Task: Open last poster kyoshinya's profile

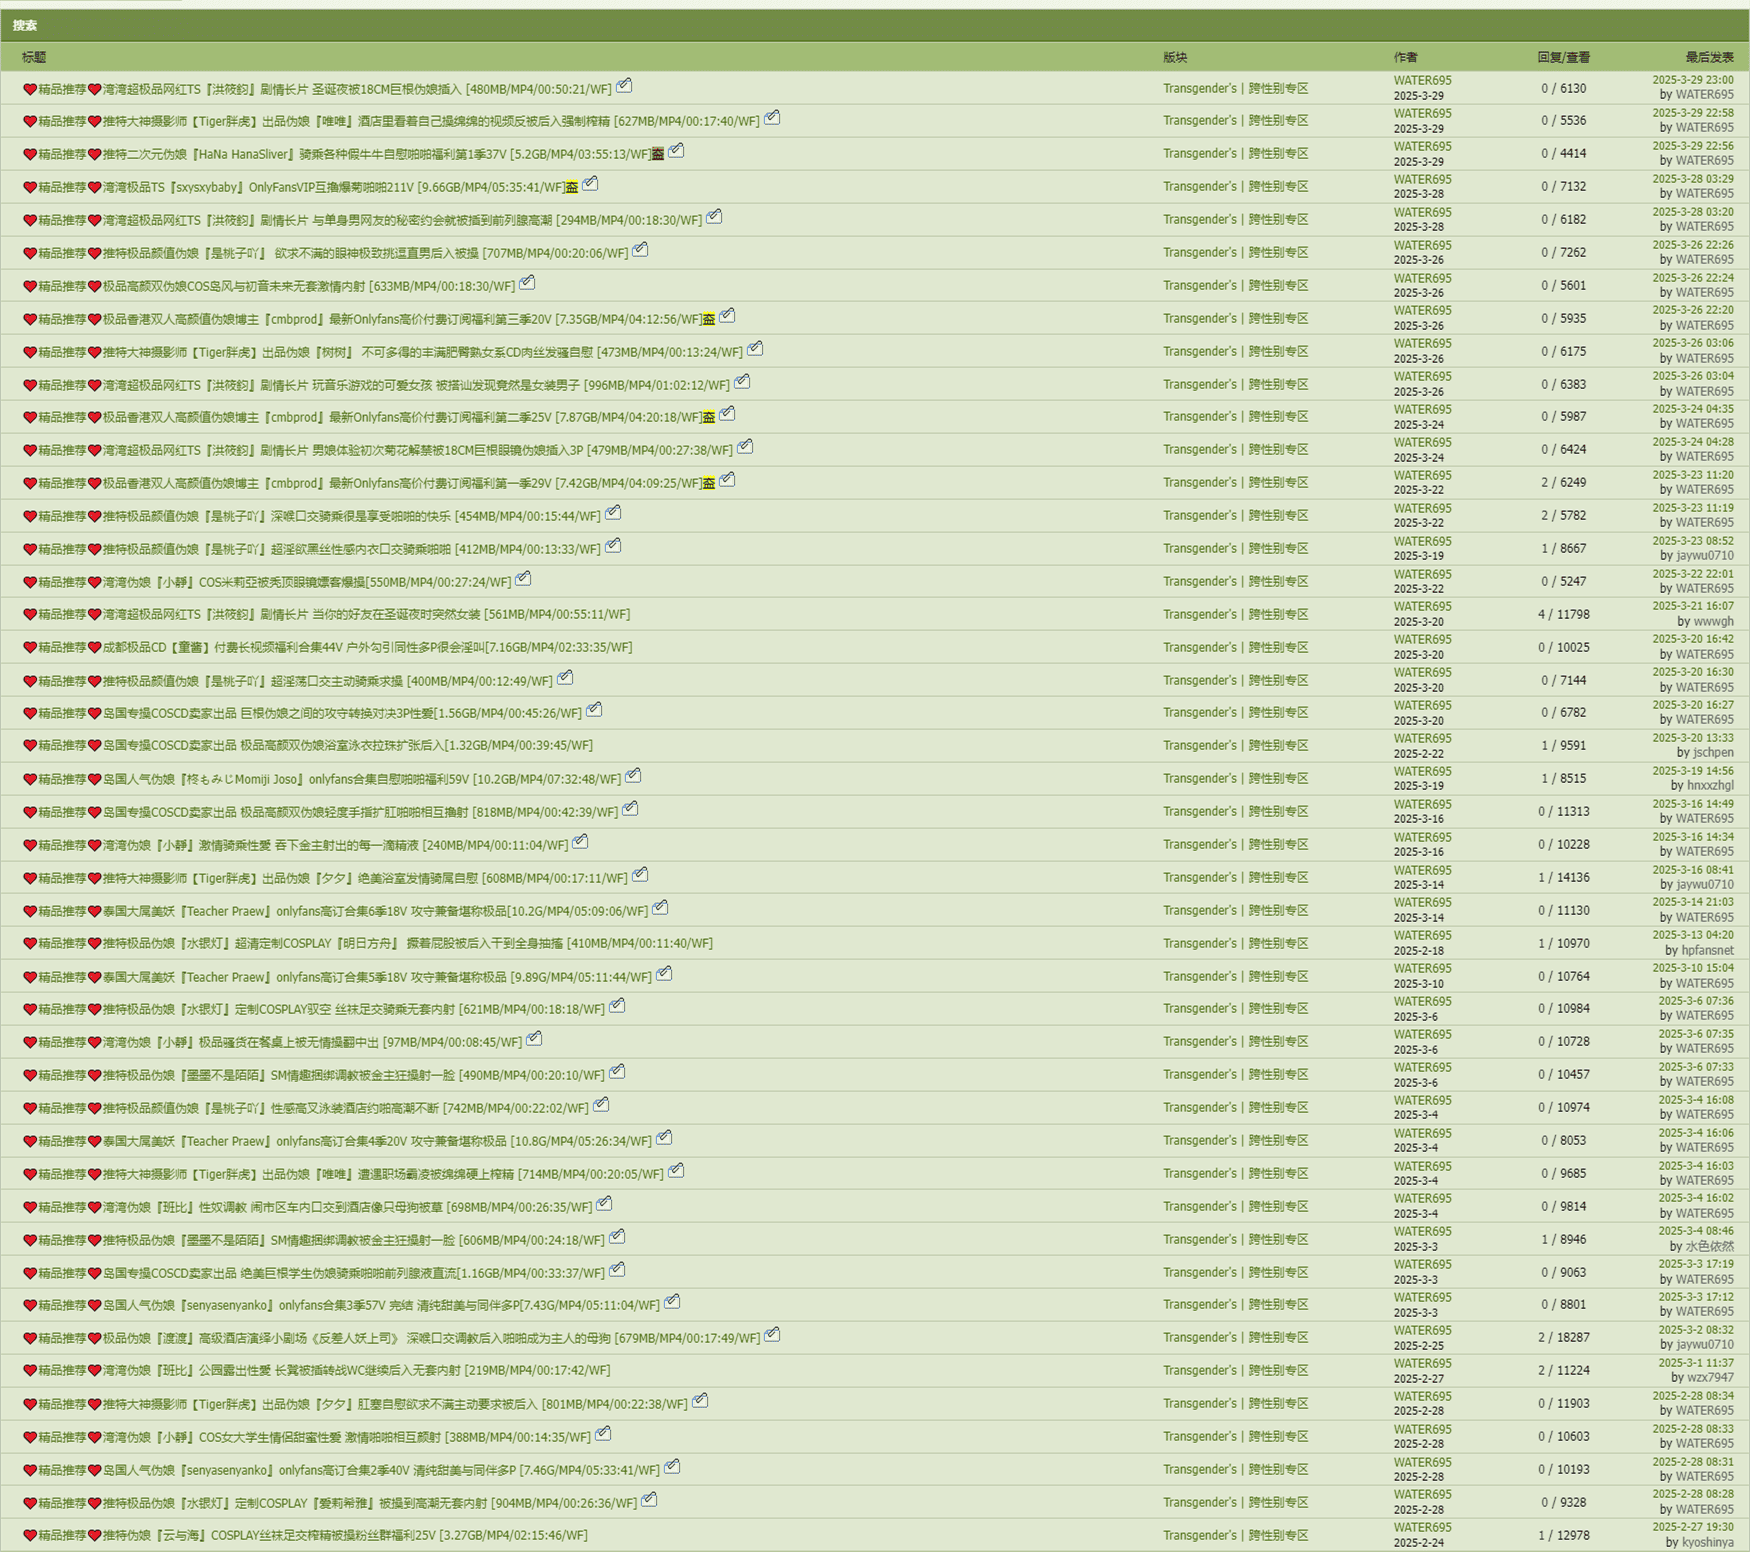Action: point(1707,1542)
